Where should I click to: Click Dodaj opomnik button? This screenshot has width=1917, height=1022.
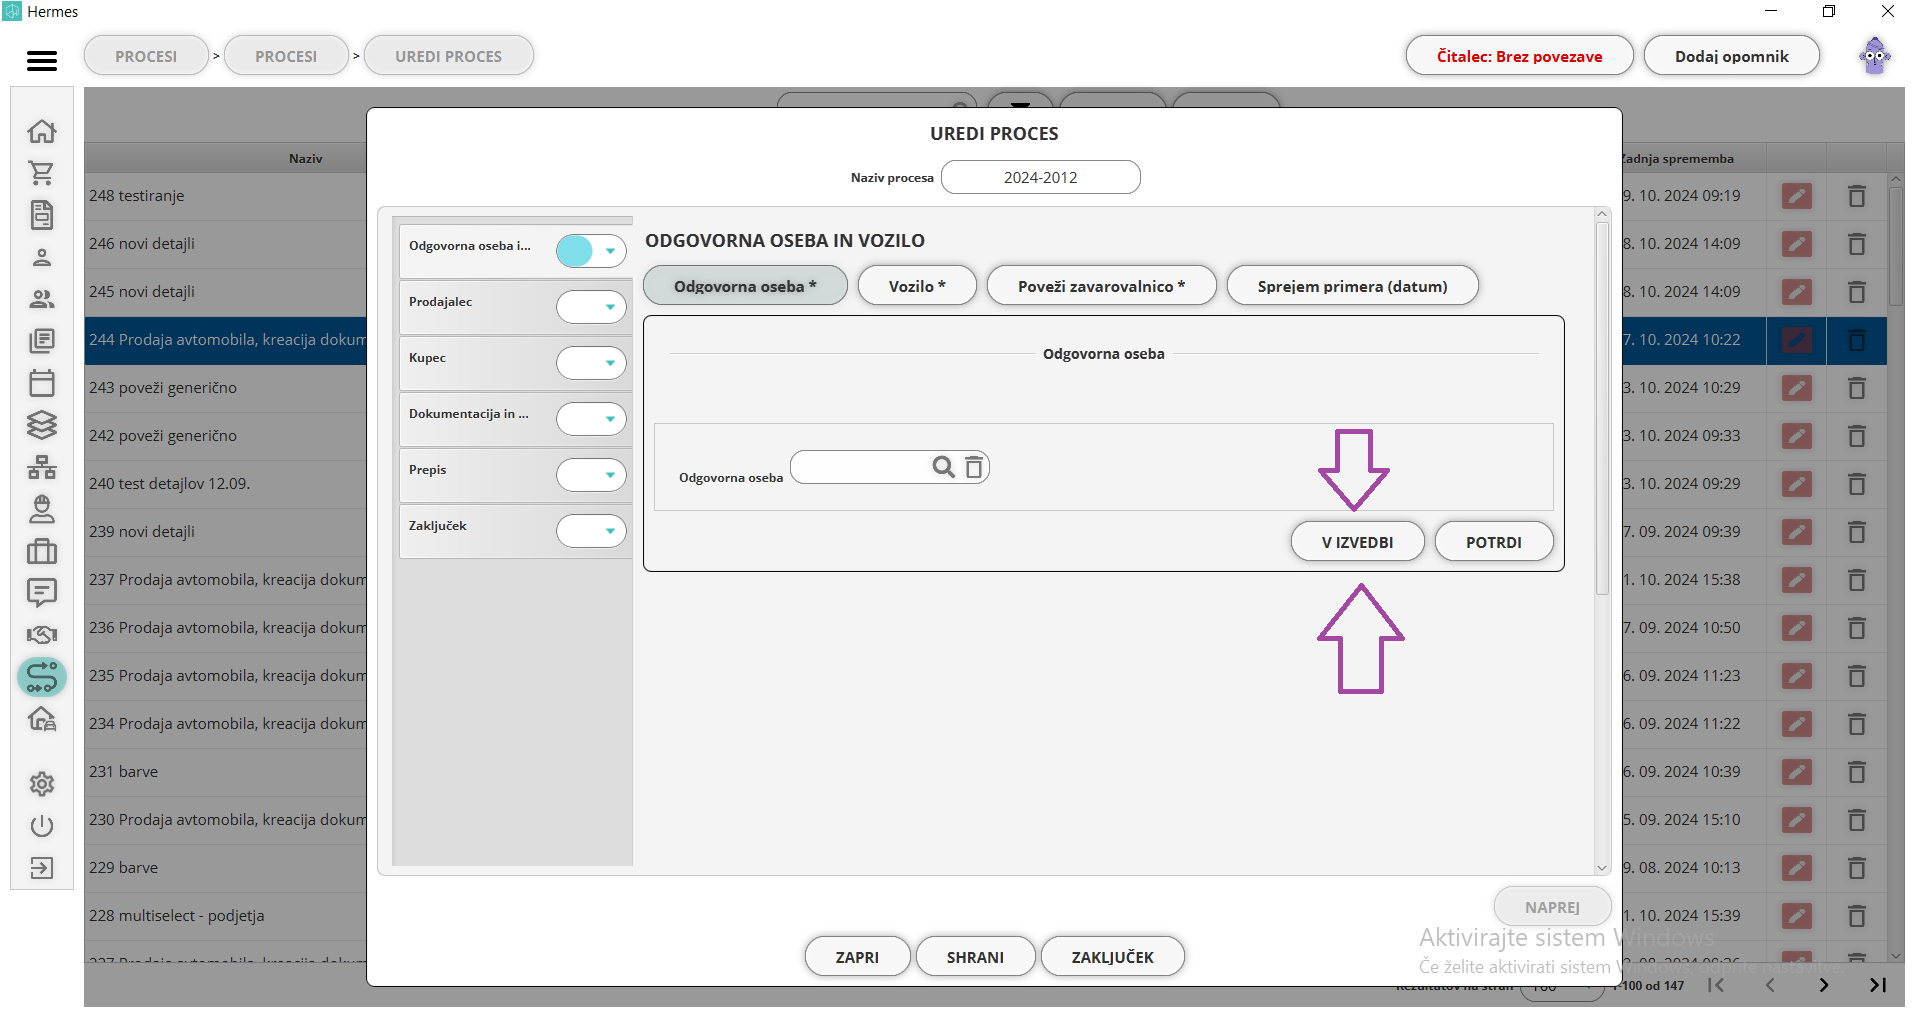1731,56
